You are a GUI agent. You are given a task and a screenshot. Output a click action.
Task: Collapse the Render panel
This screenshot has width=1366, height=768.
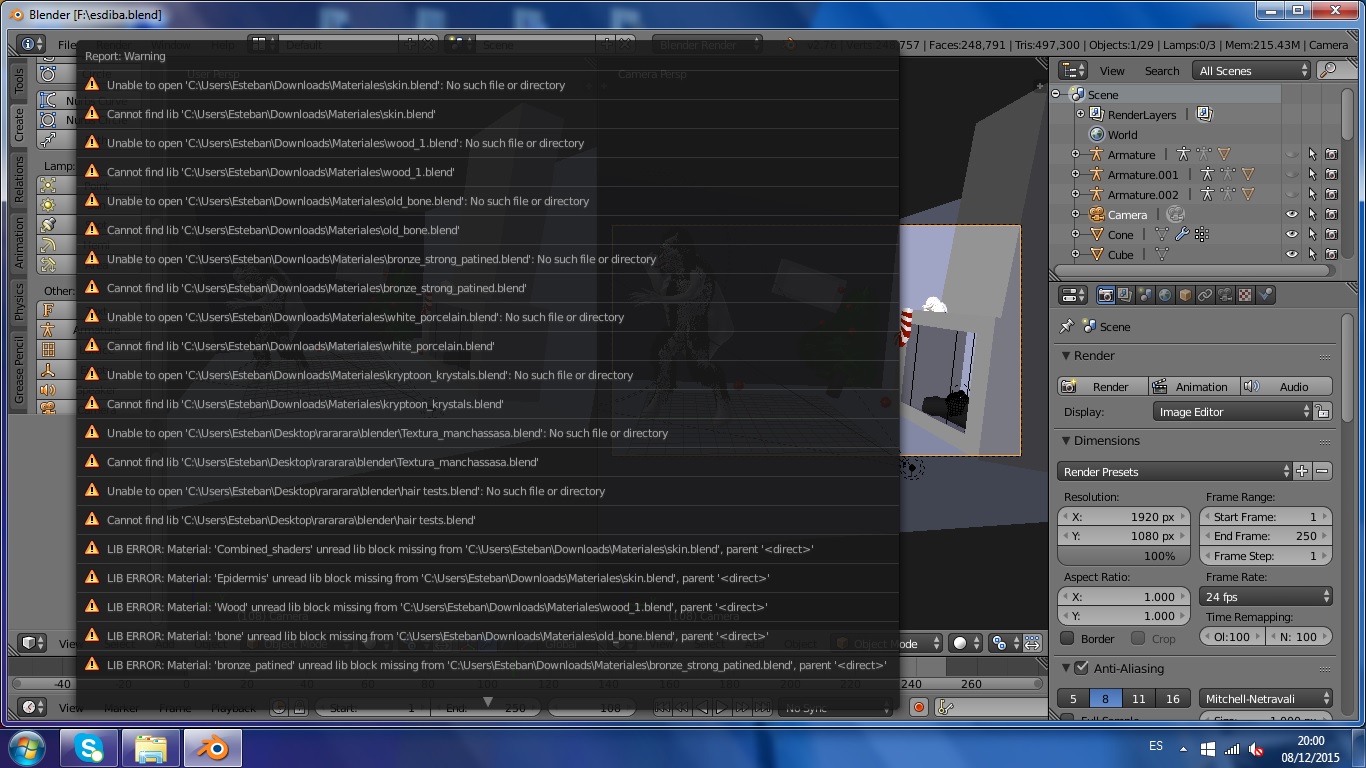pyautogui.click(x=1065, y=356)
